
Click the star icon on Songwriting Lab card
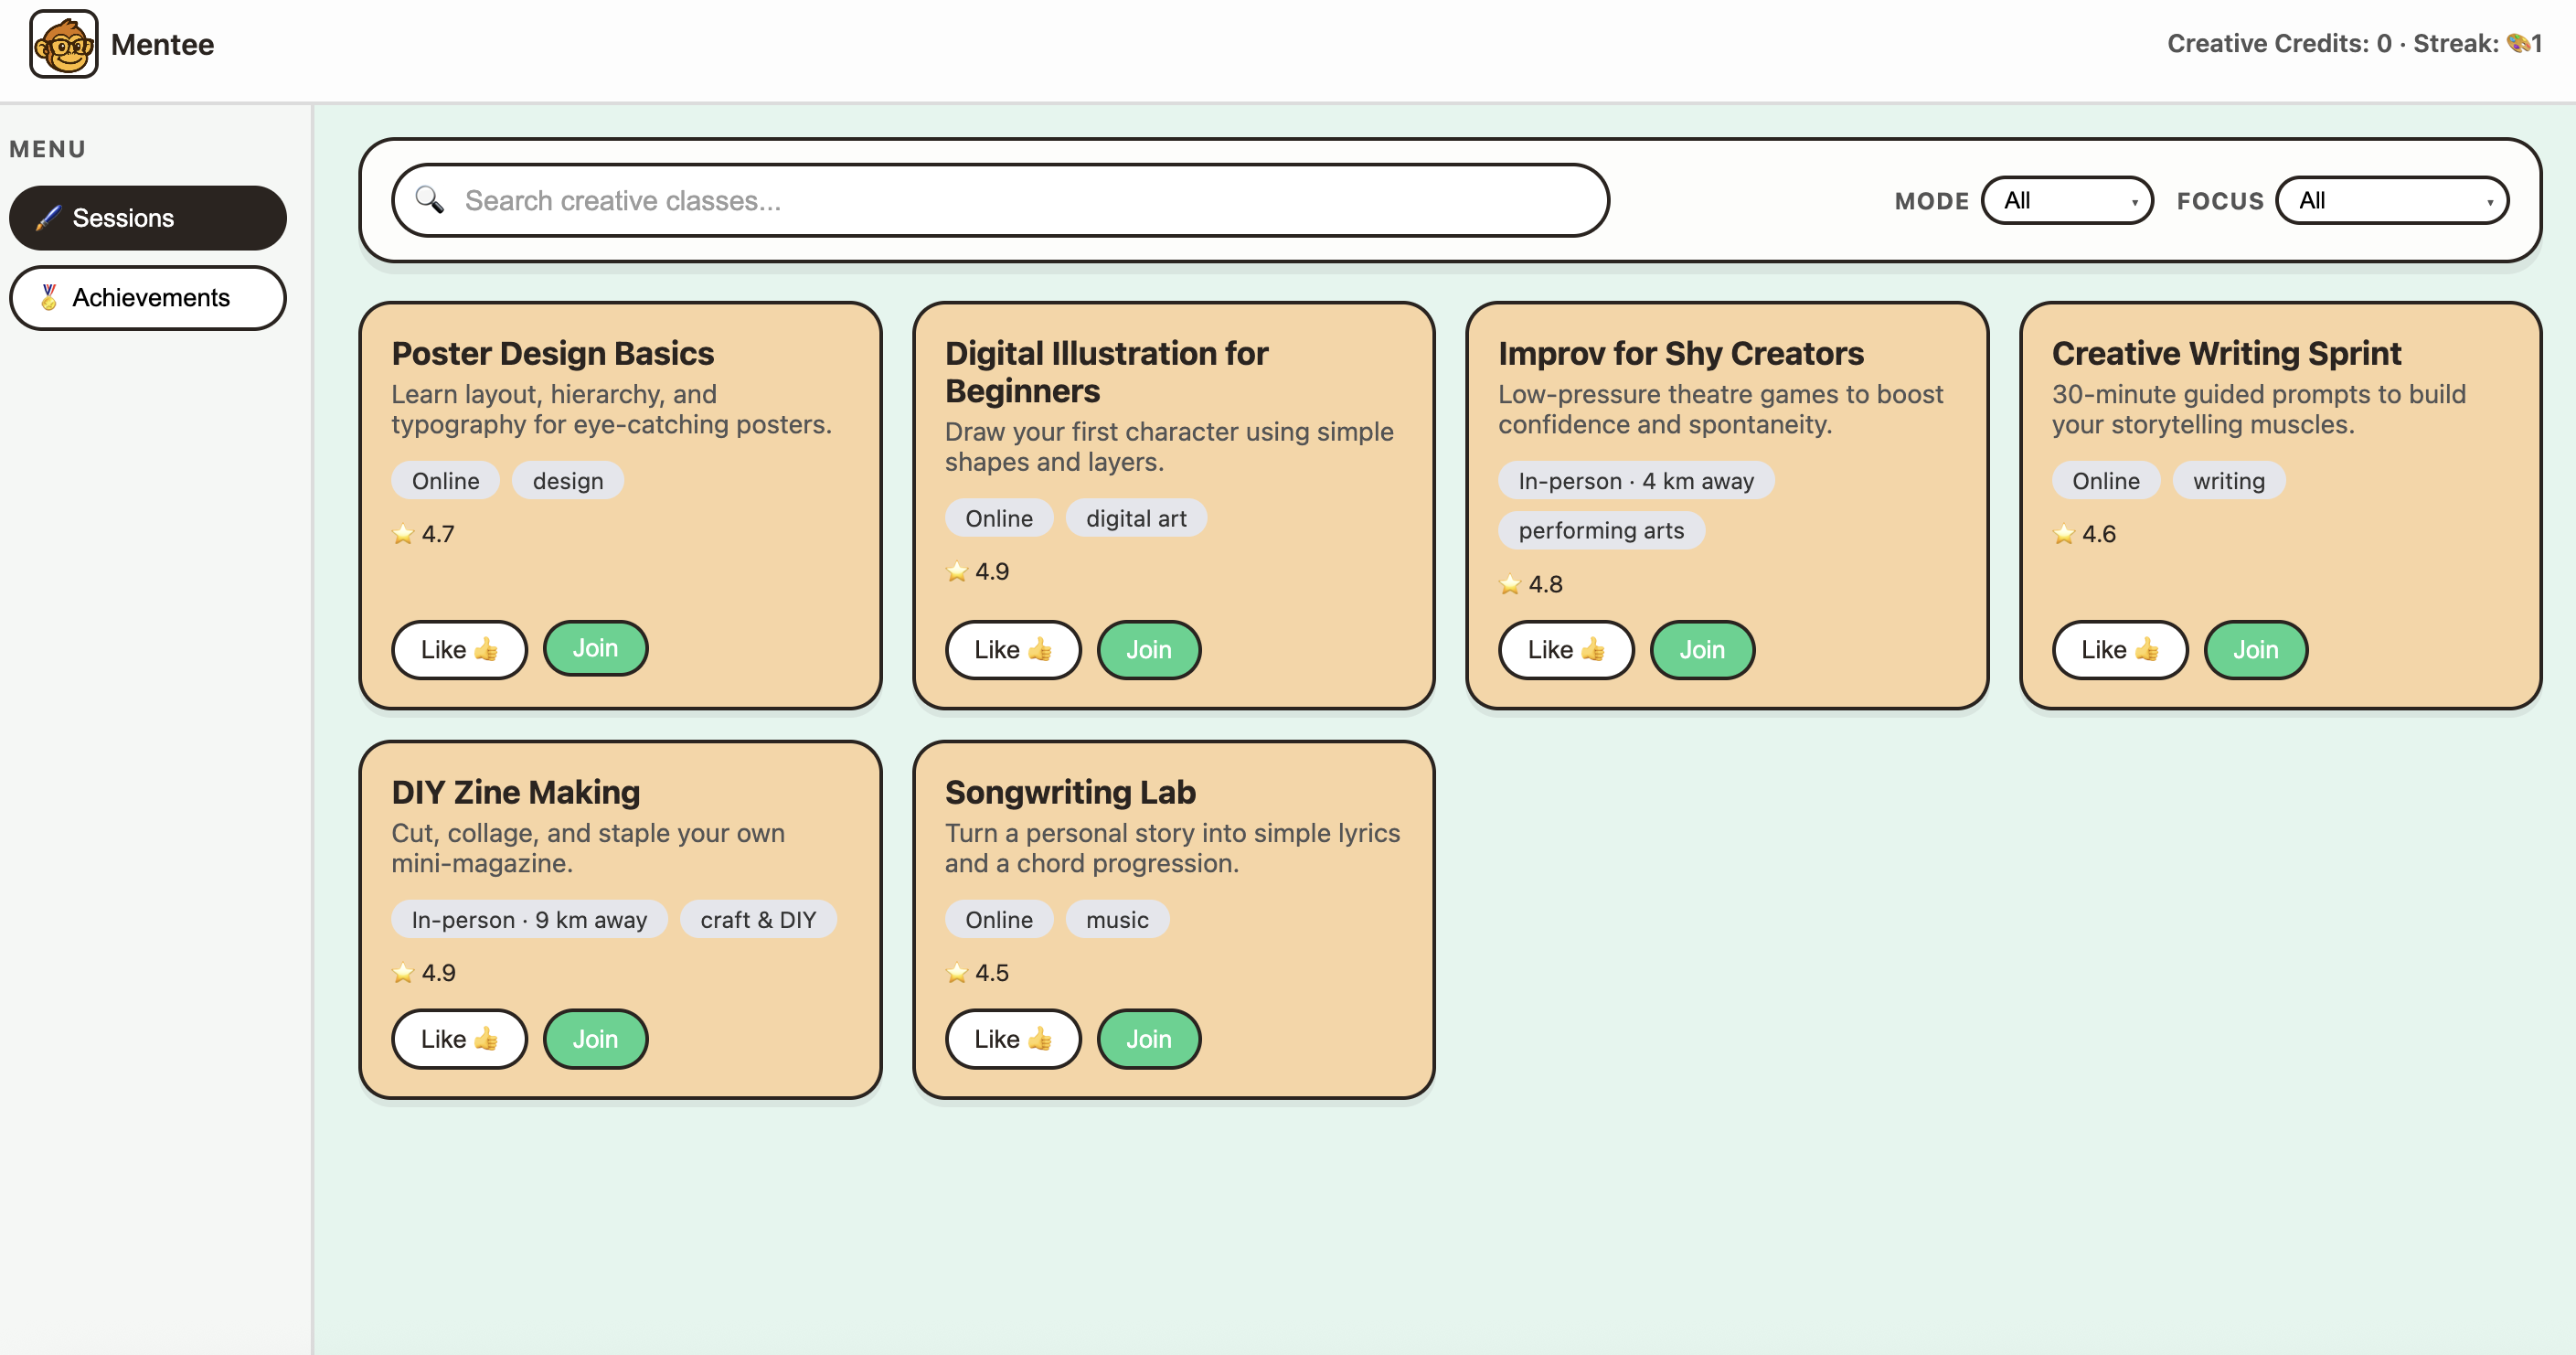click(x=956, y=973)
